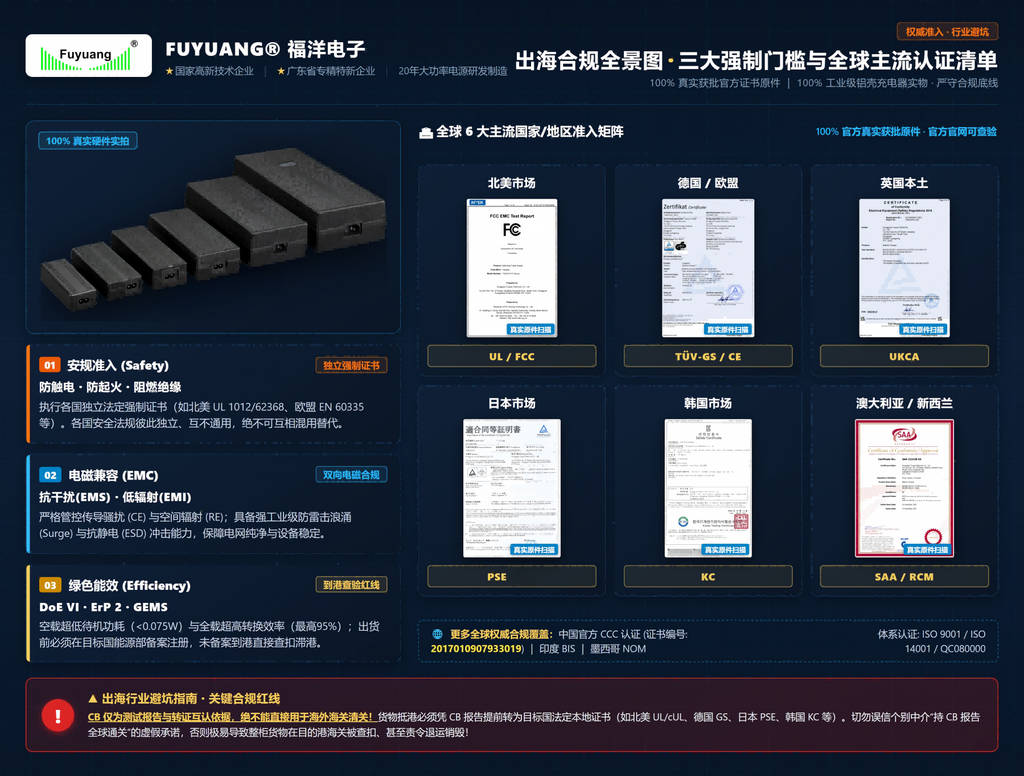Click the SAA / RCM label button
The height and width of the screenshot is (776, 1024).
(x=904, y=577)
